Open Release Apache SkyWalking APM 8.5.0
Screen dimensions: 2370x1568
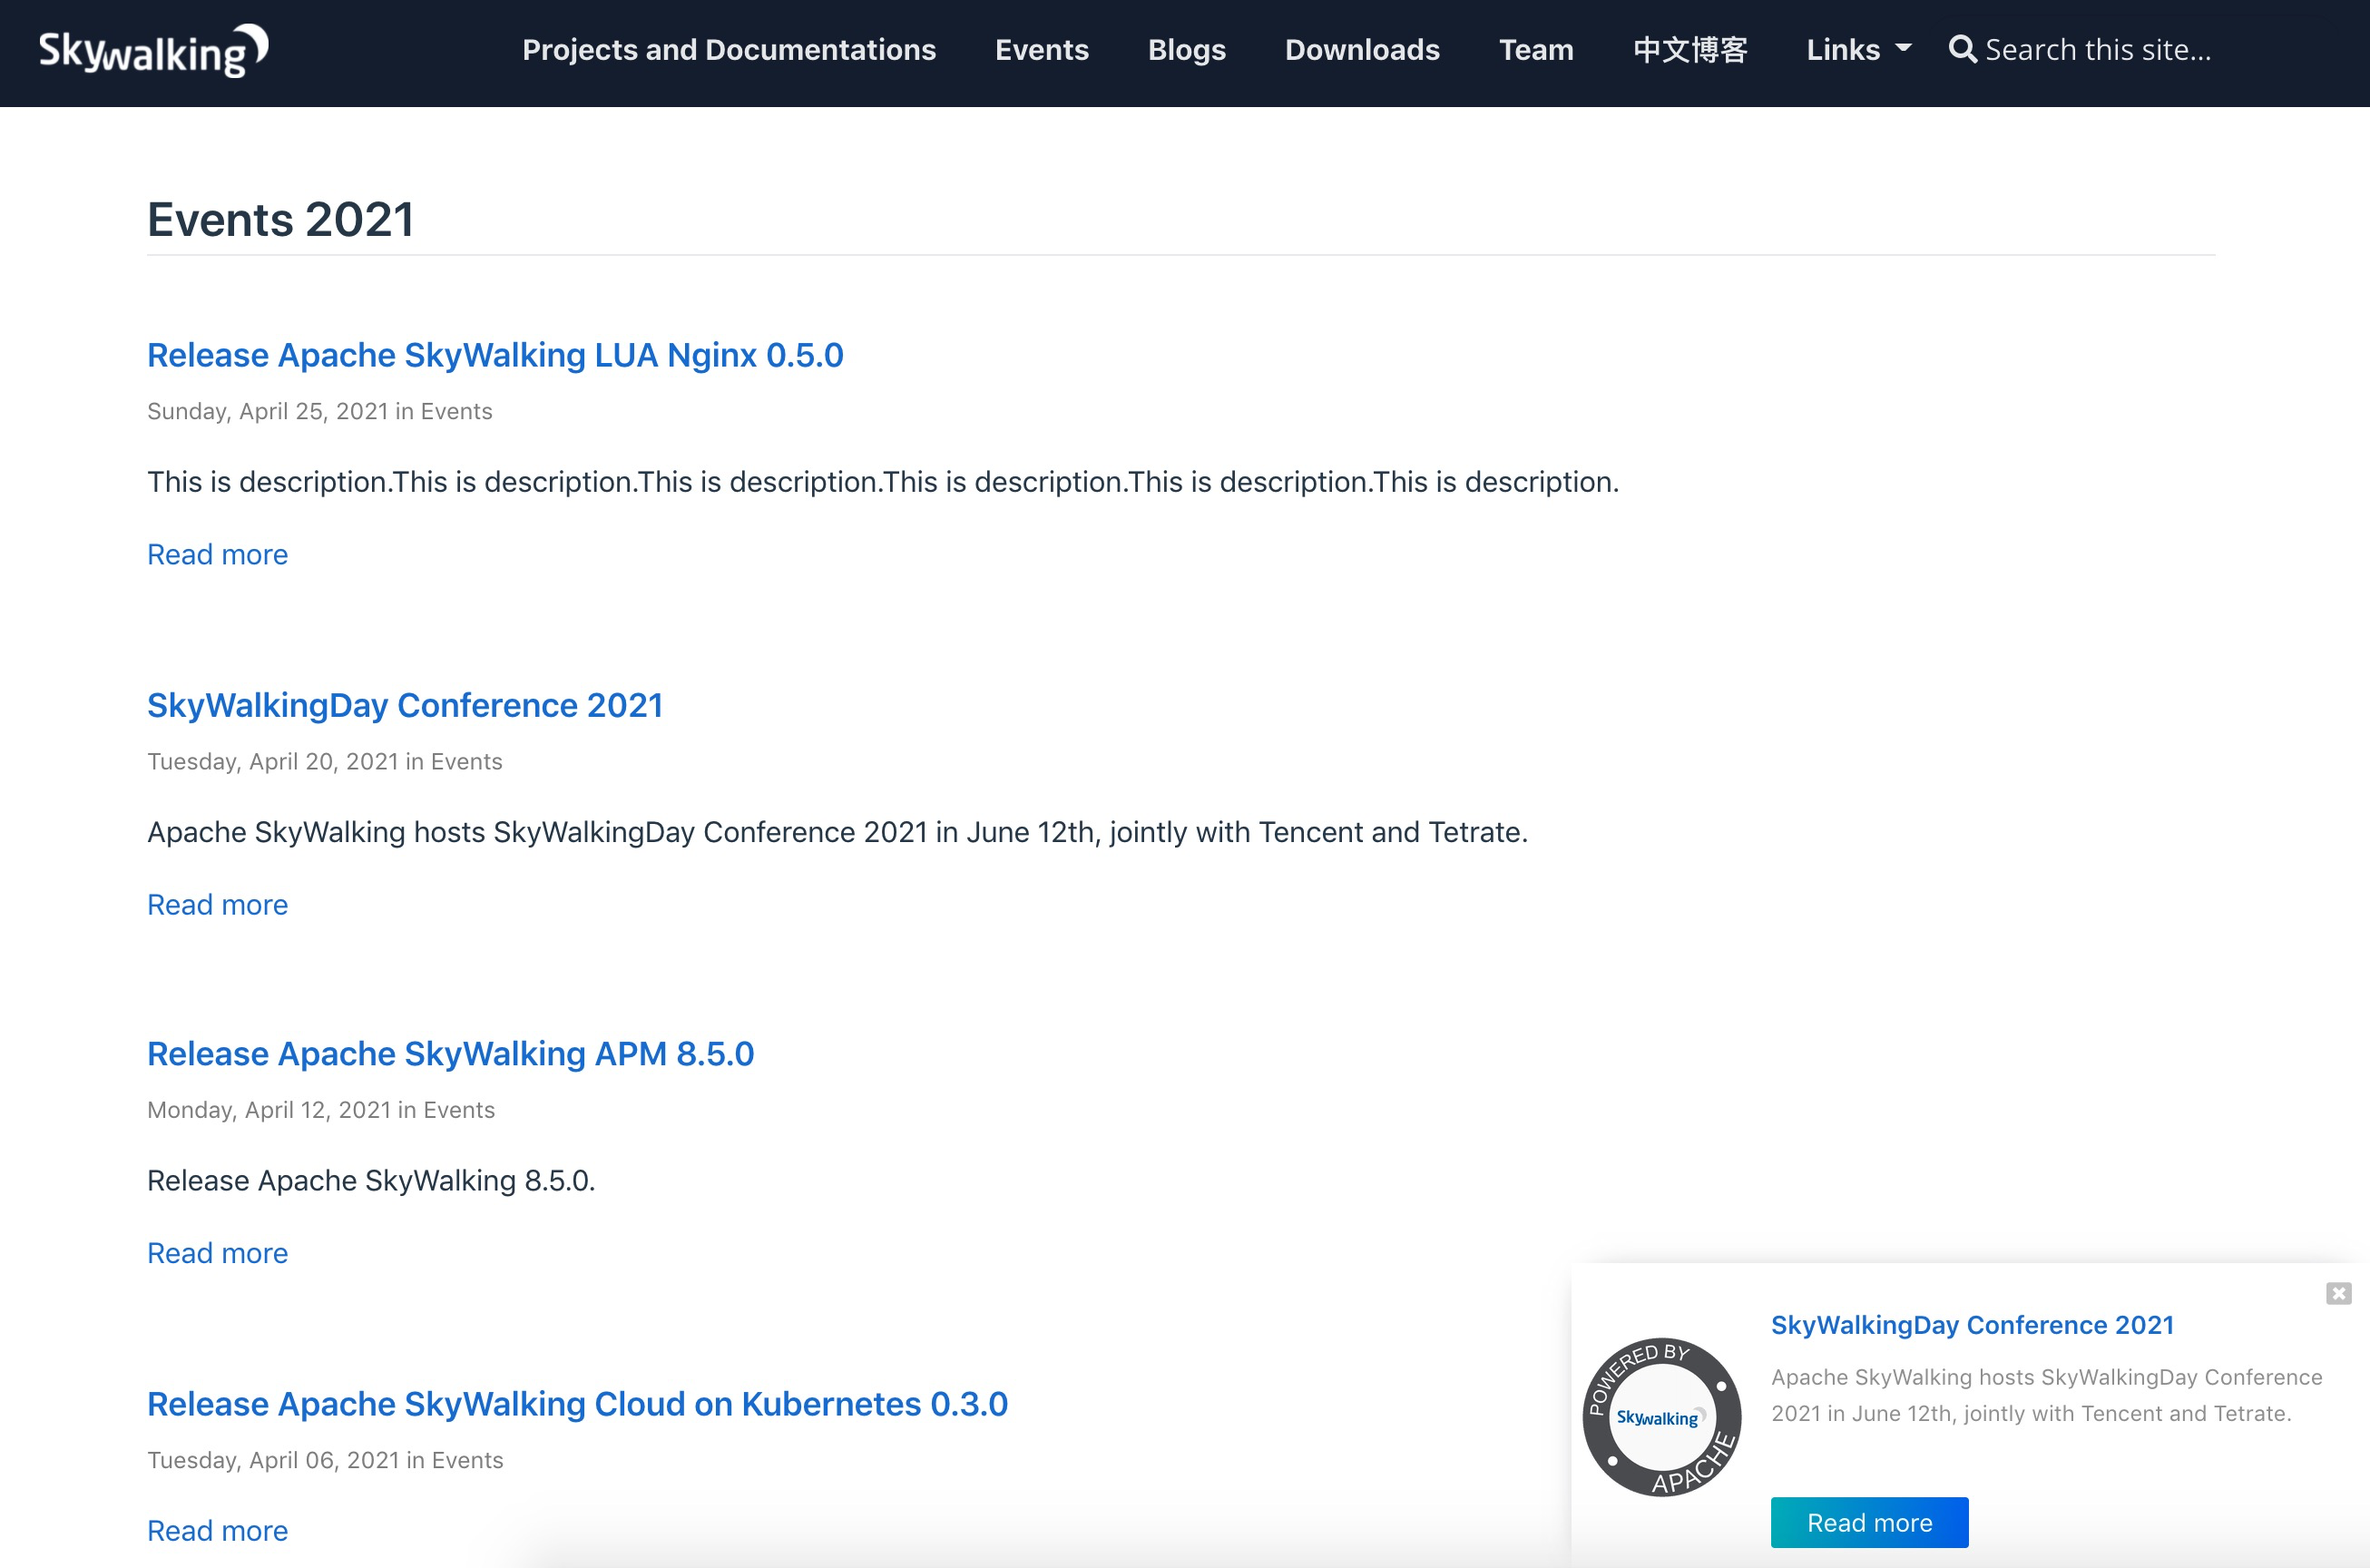point(450,1054)
